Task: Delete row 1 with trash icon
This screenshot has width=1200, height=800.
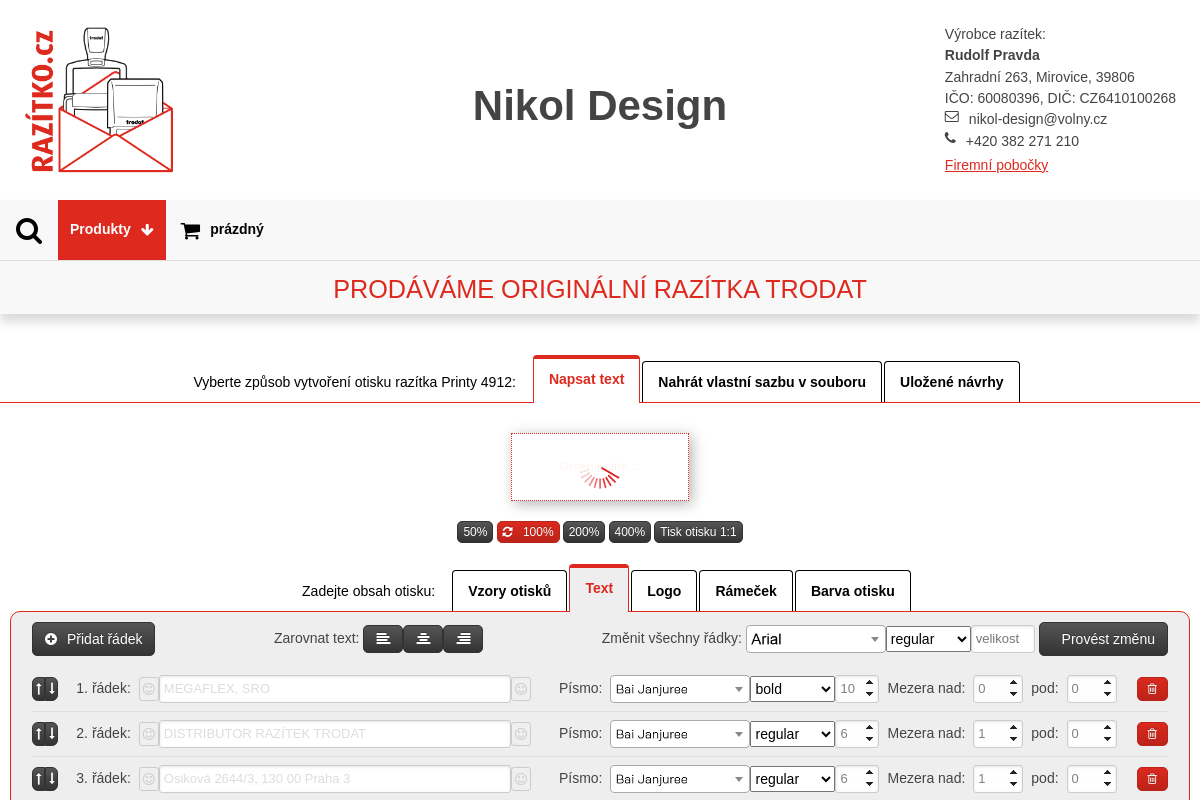Action: 1152,689
